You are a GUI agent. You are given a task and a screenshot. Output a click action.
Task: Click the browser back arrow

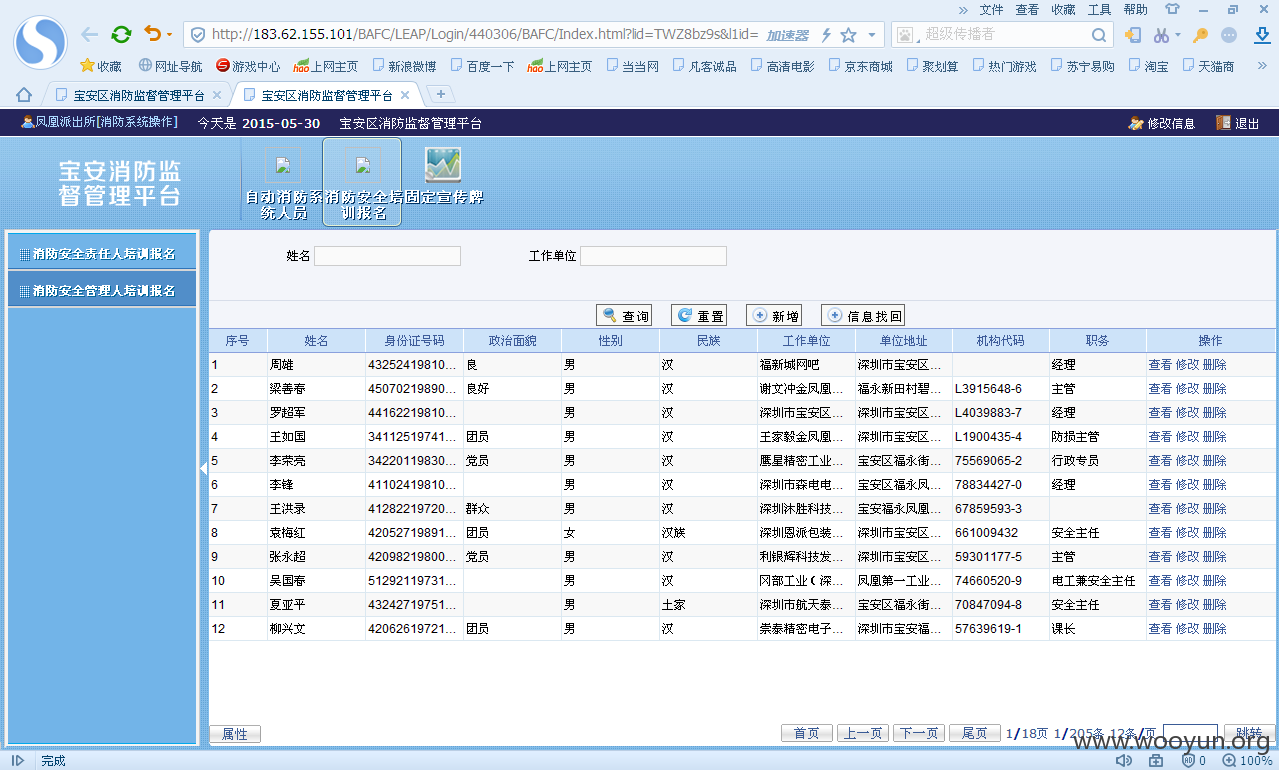[x=90, y=34]
